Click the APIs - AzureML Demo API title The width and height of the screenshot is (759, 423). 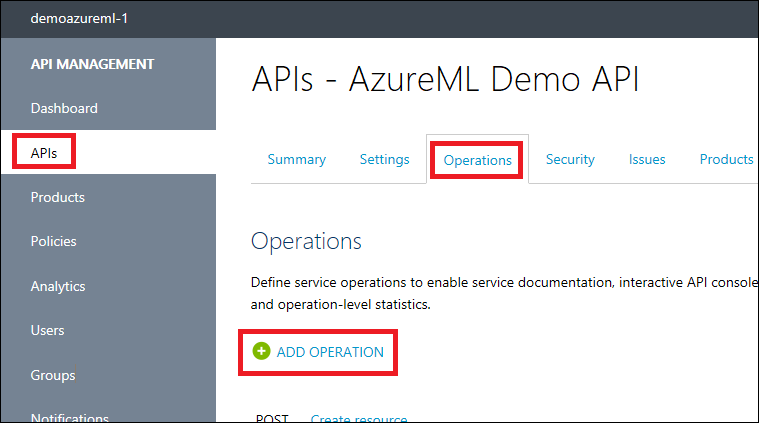coord(445,79)
